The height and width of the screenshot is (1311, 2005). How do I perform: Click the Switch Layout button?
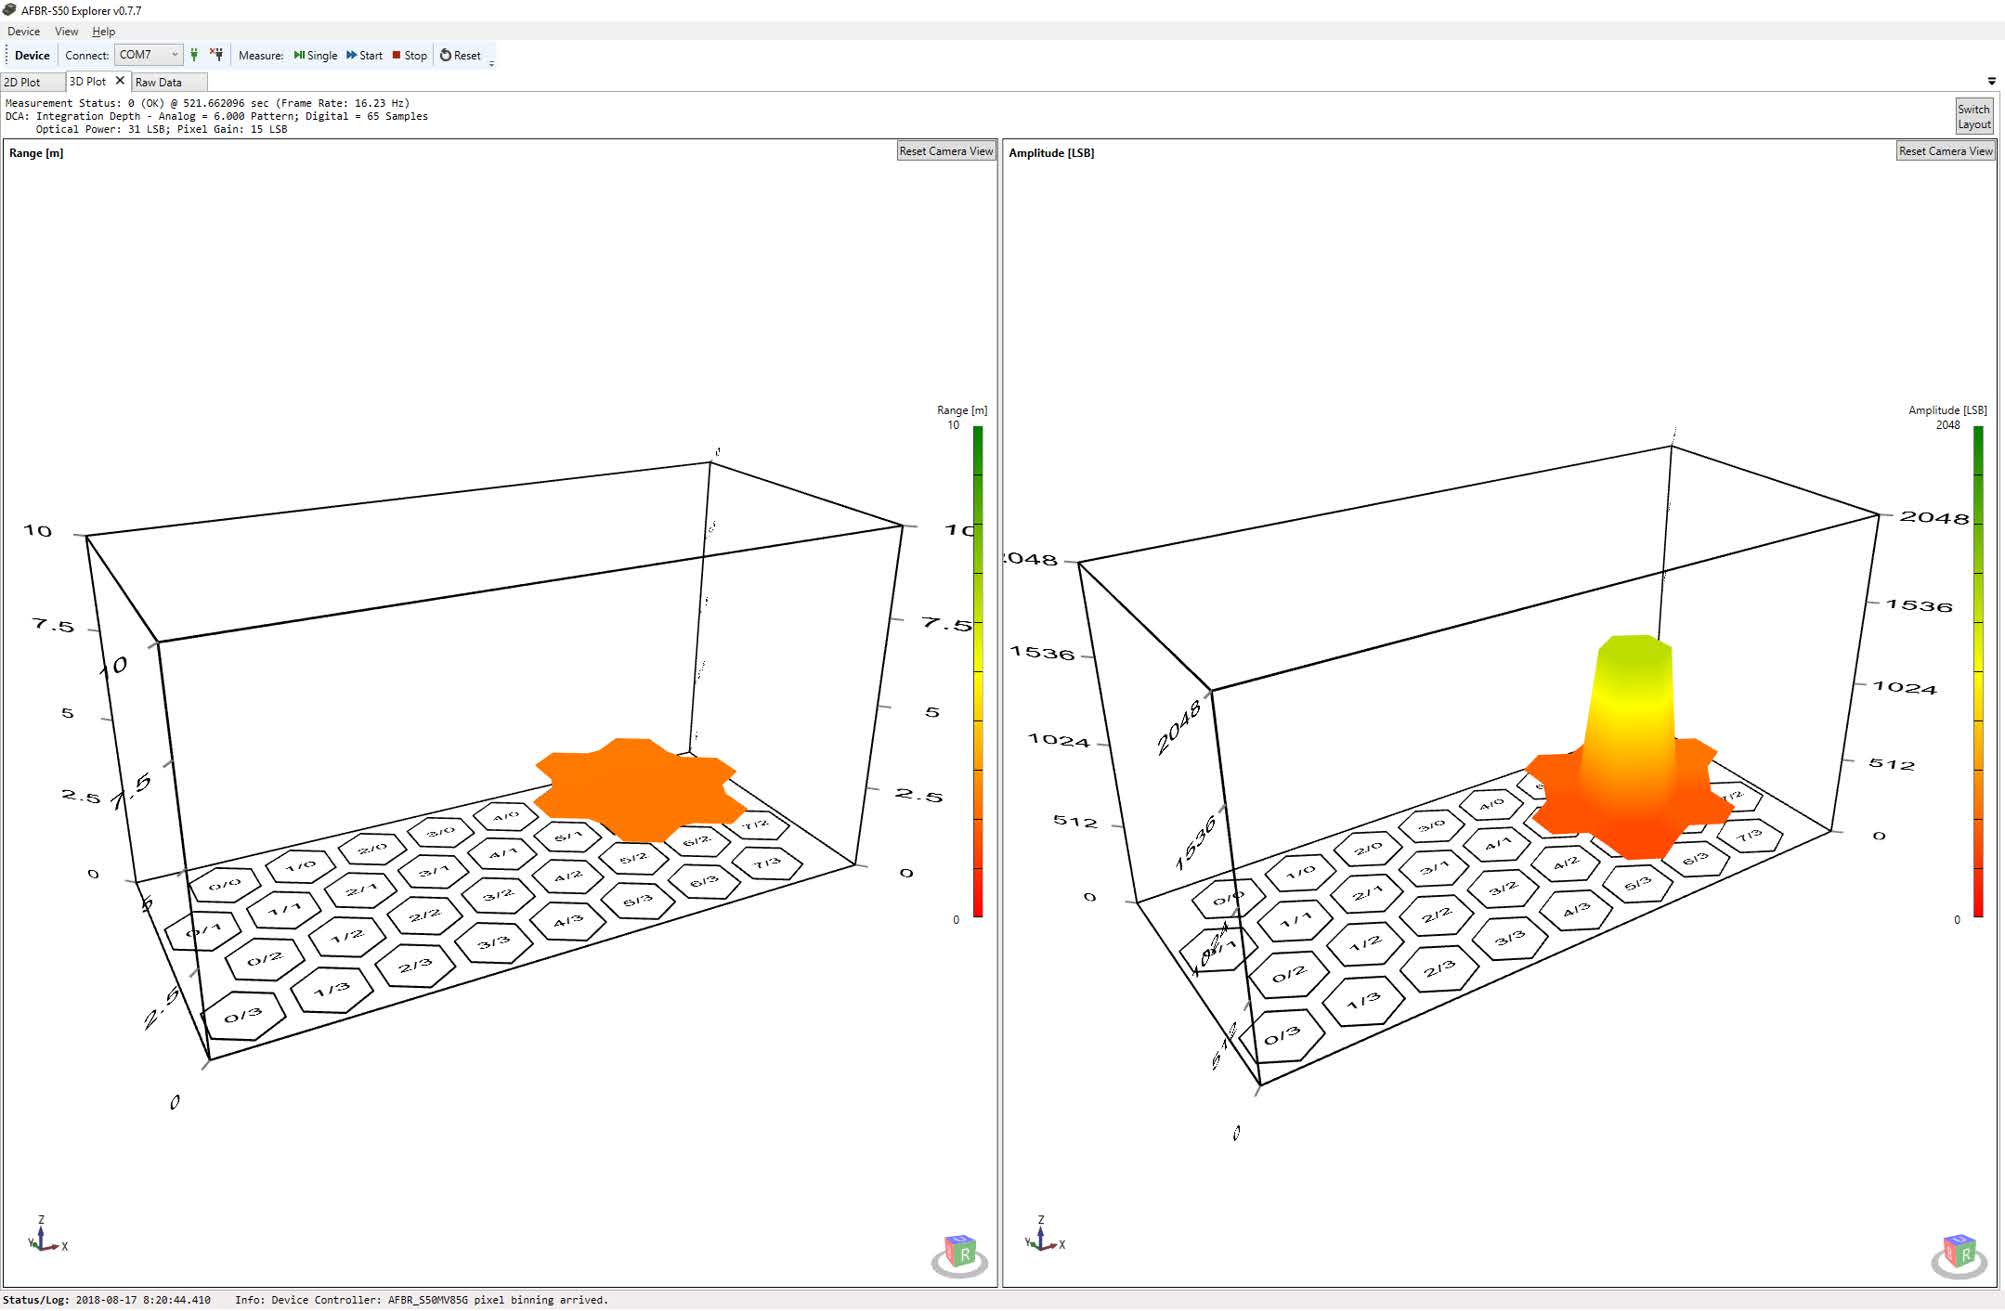pyautogui.click(x=1973, y=117)
